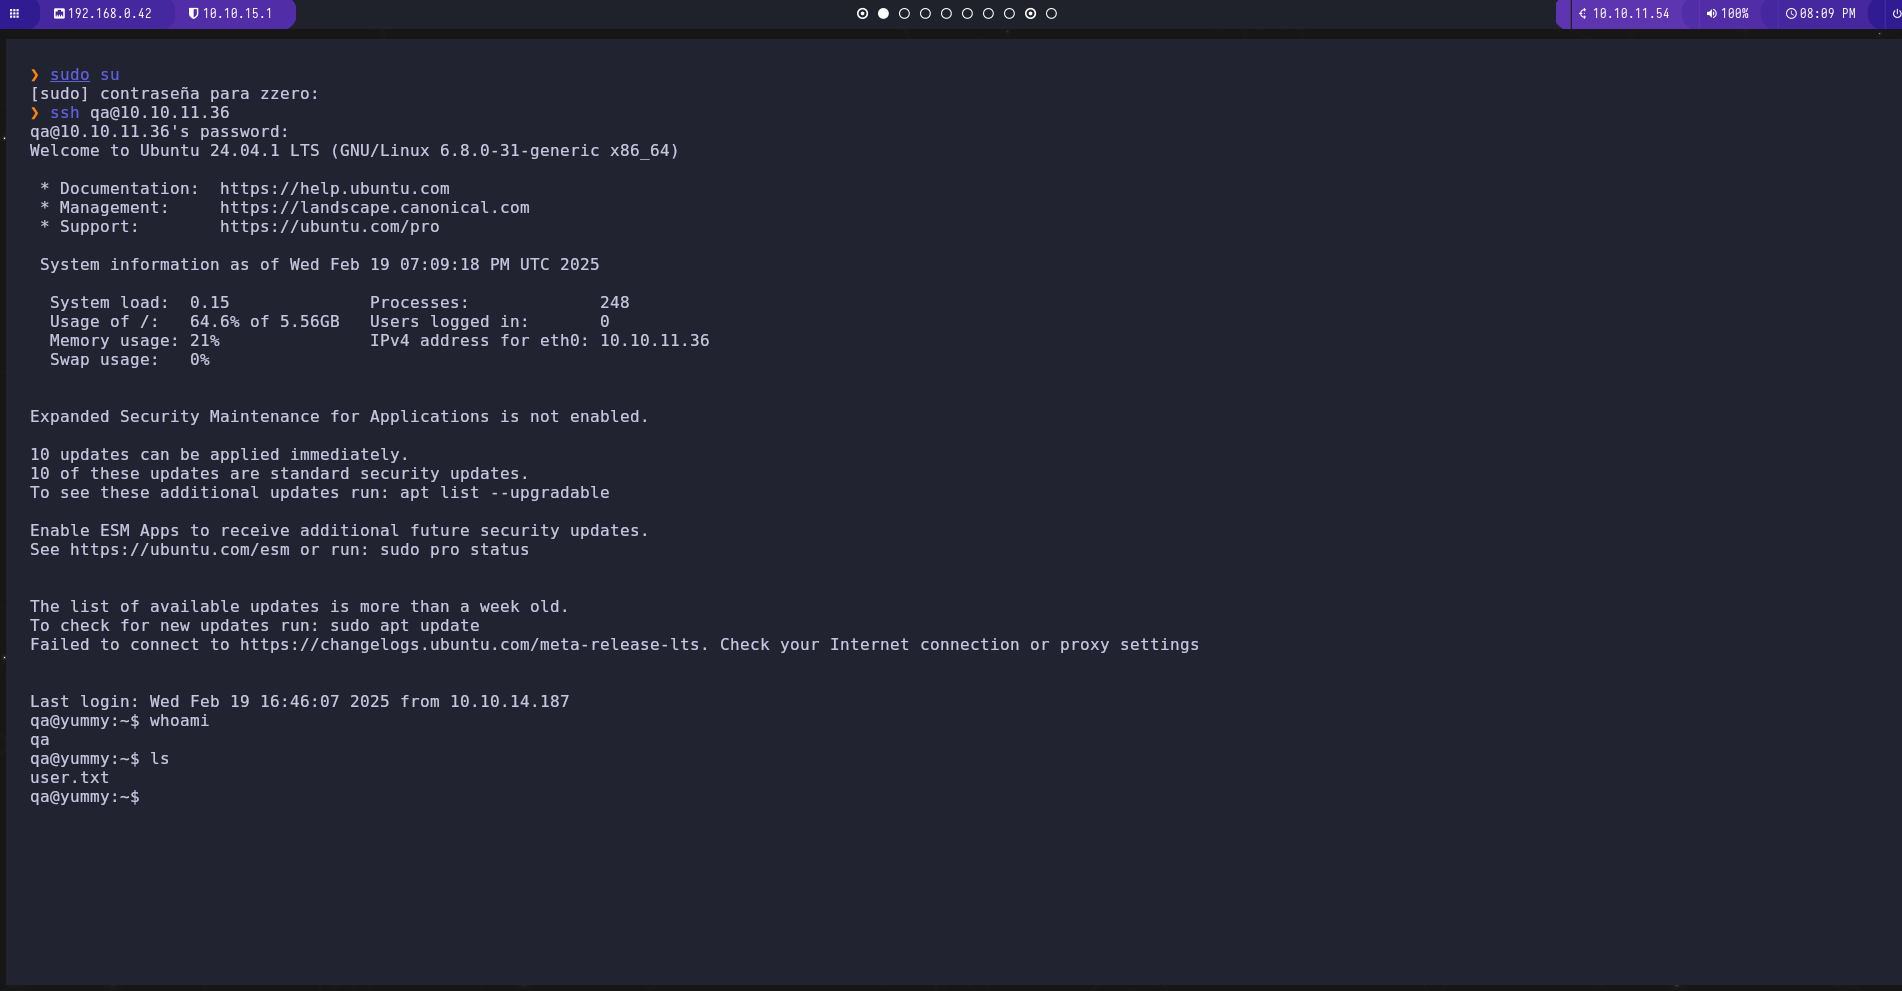Click the 'Welcome to Ubuntu 24.04.1 LTS' line
Viewport: 1902px width, 991px height.
[354, 151]
